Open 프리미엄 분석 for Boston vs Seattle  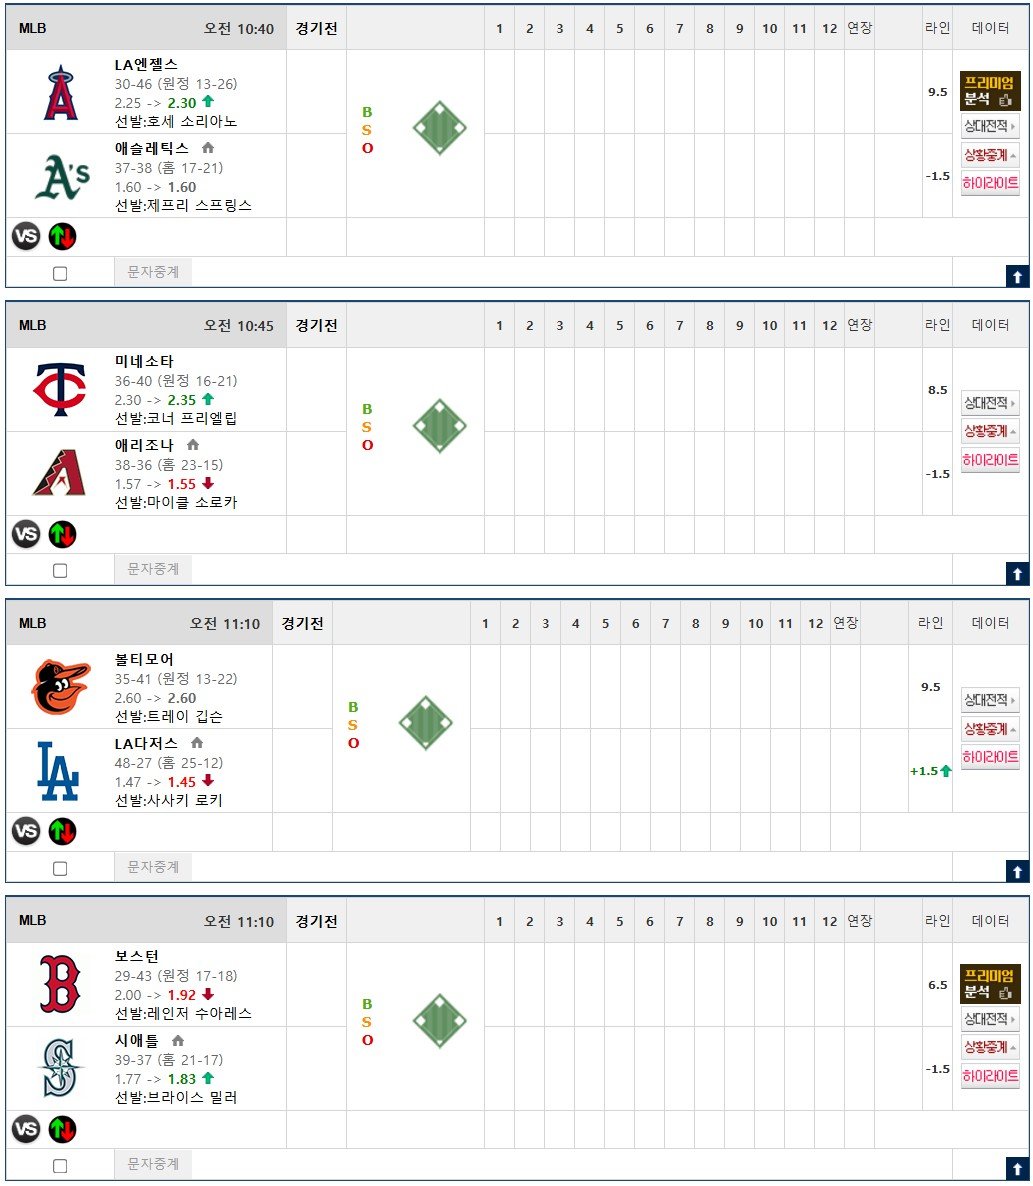click(x=990, y=983)
